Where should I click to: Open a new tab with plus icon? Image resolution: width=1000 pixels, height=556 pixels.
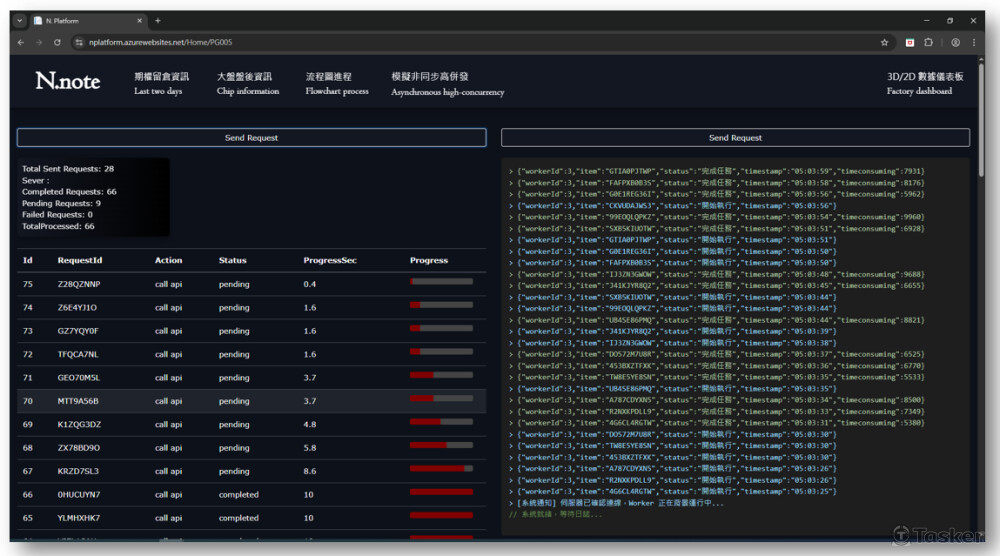(157, 21)
